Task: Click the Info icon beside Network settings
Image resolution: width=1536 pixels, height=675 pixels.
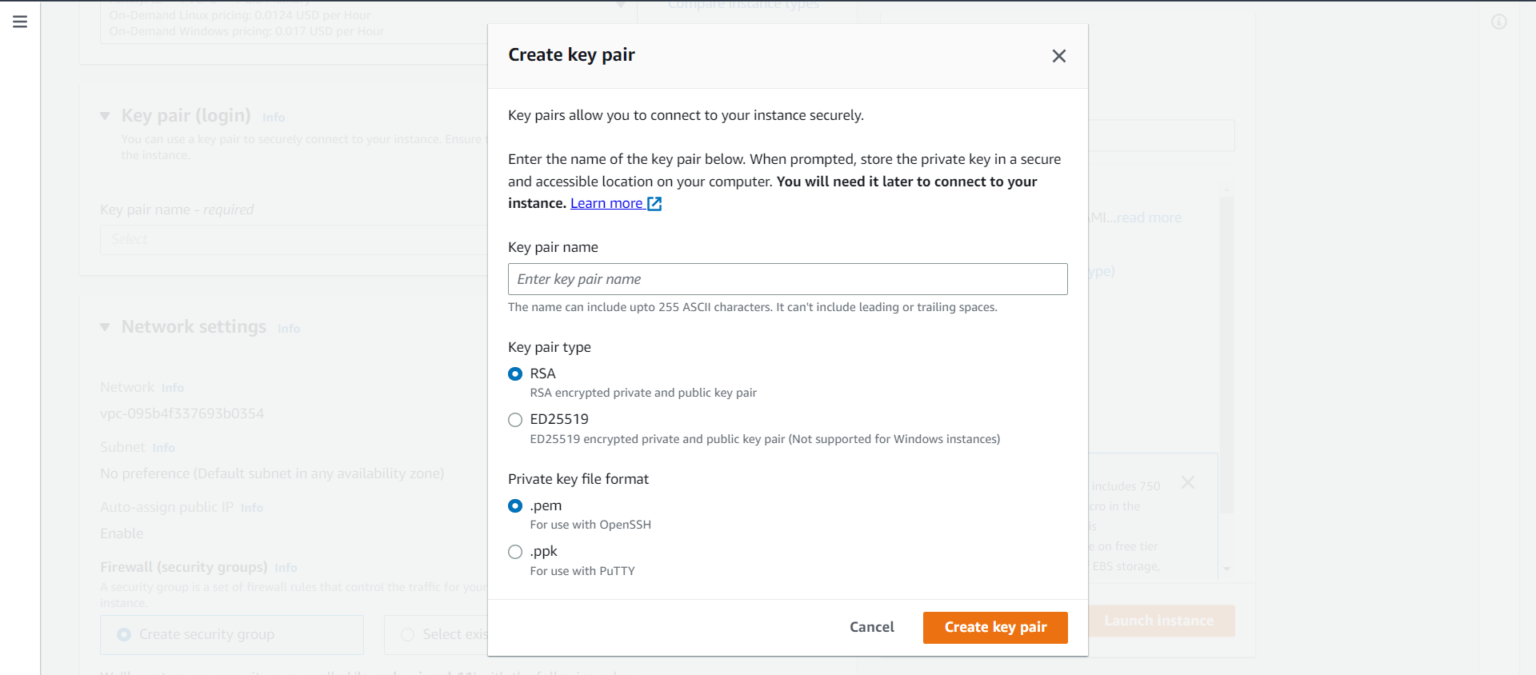Action: pyautogui.click(x=288, y=327)
